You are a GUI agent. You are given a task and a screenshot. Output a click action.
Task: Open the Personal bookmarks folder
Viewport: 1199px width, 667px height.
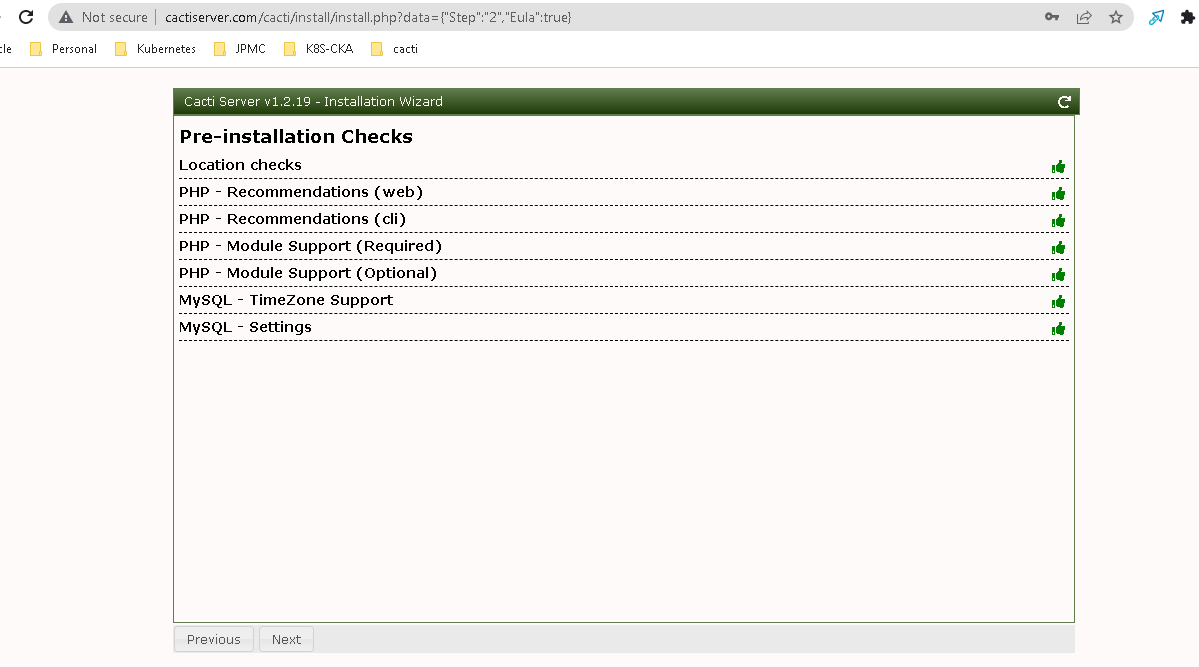(63, 49)
